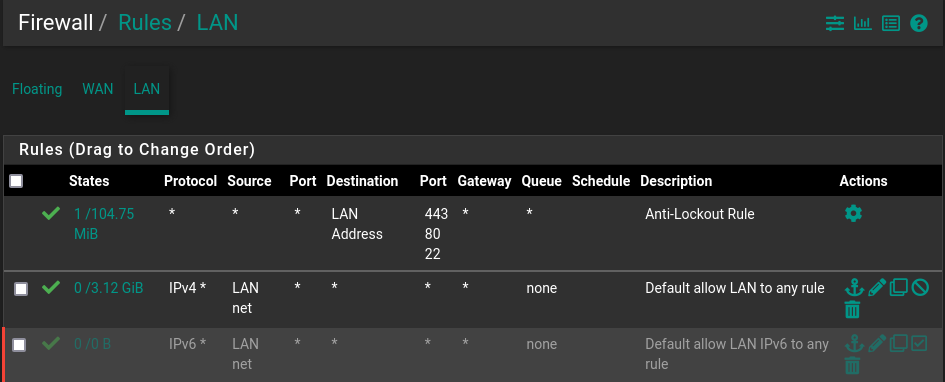Viewport: 945px width, 382px height.
Task: Open Anti-Lockout Rule gear settings
Action: [853, 213]
